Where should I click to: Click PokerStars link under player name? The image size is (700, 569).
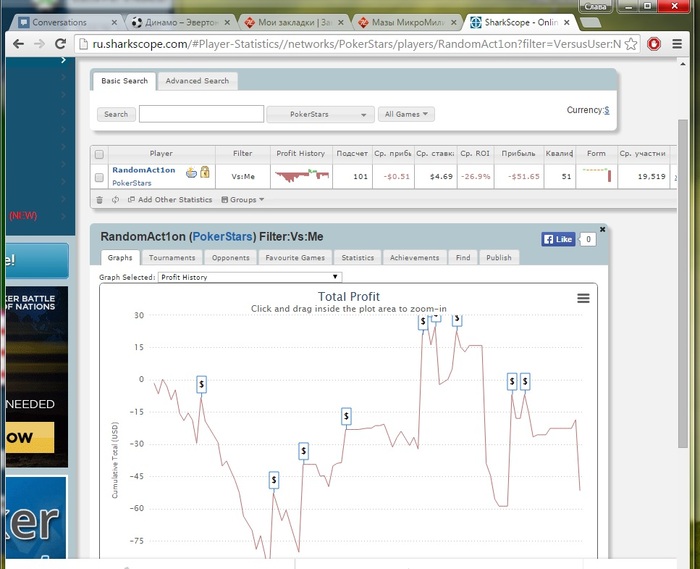[132, 183]
